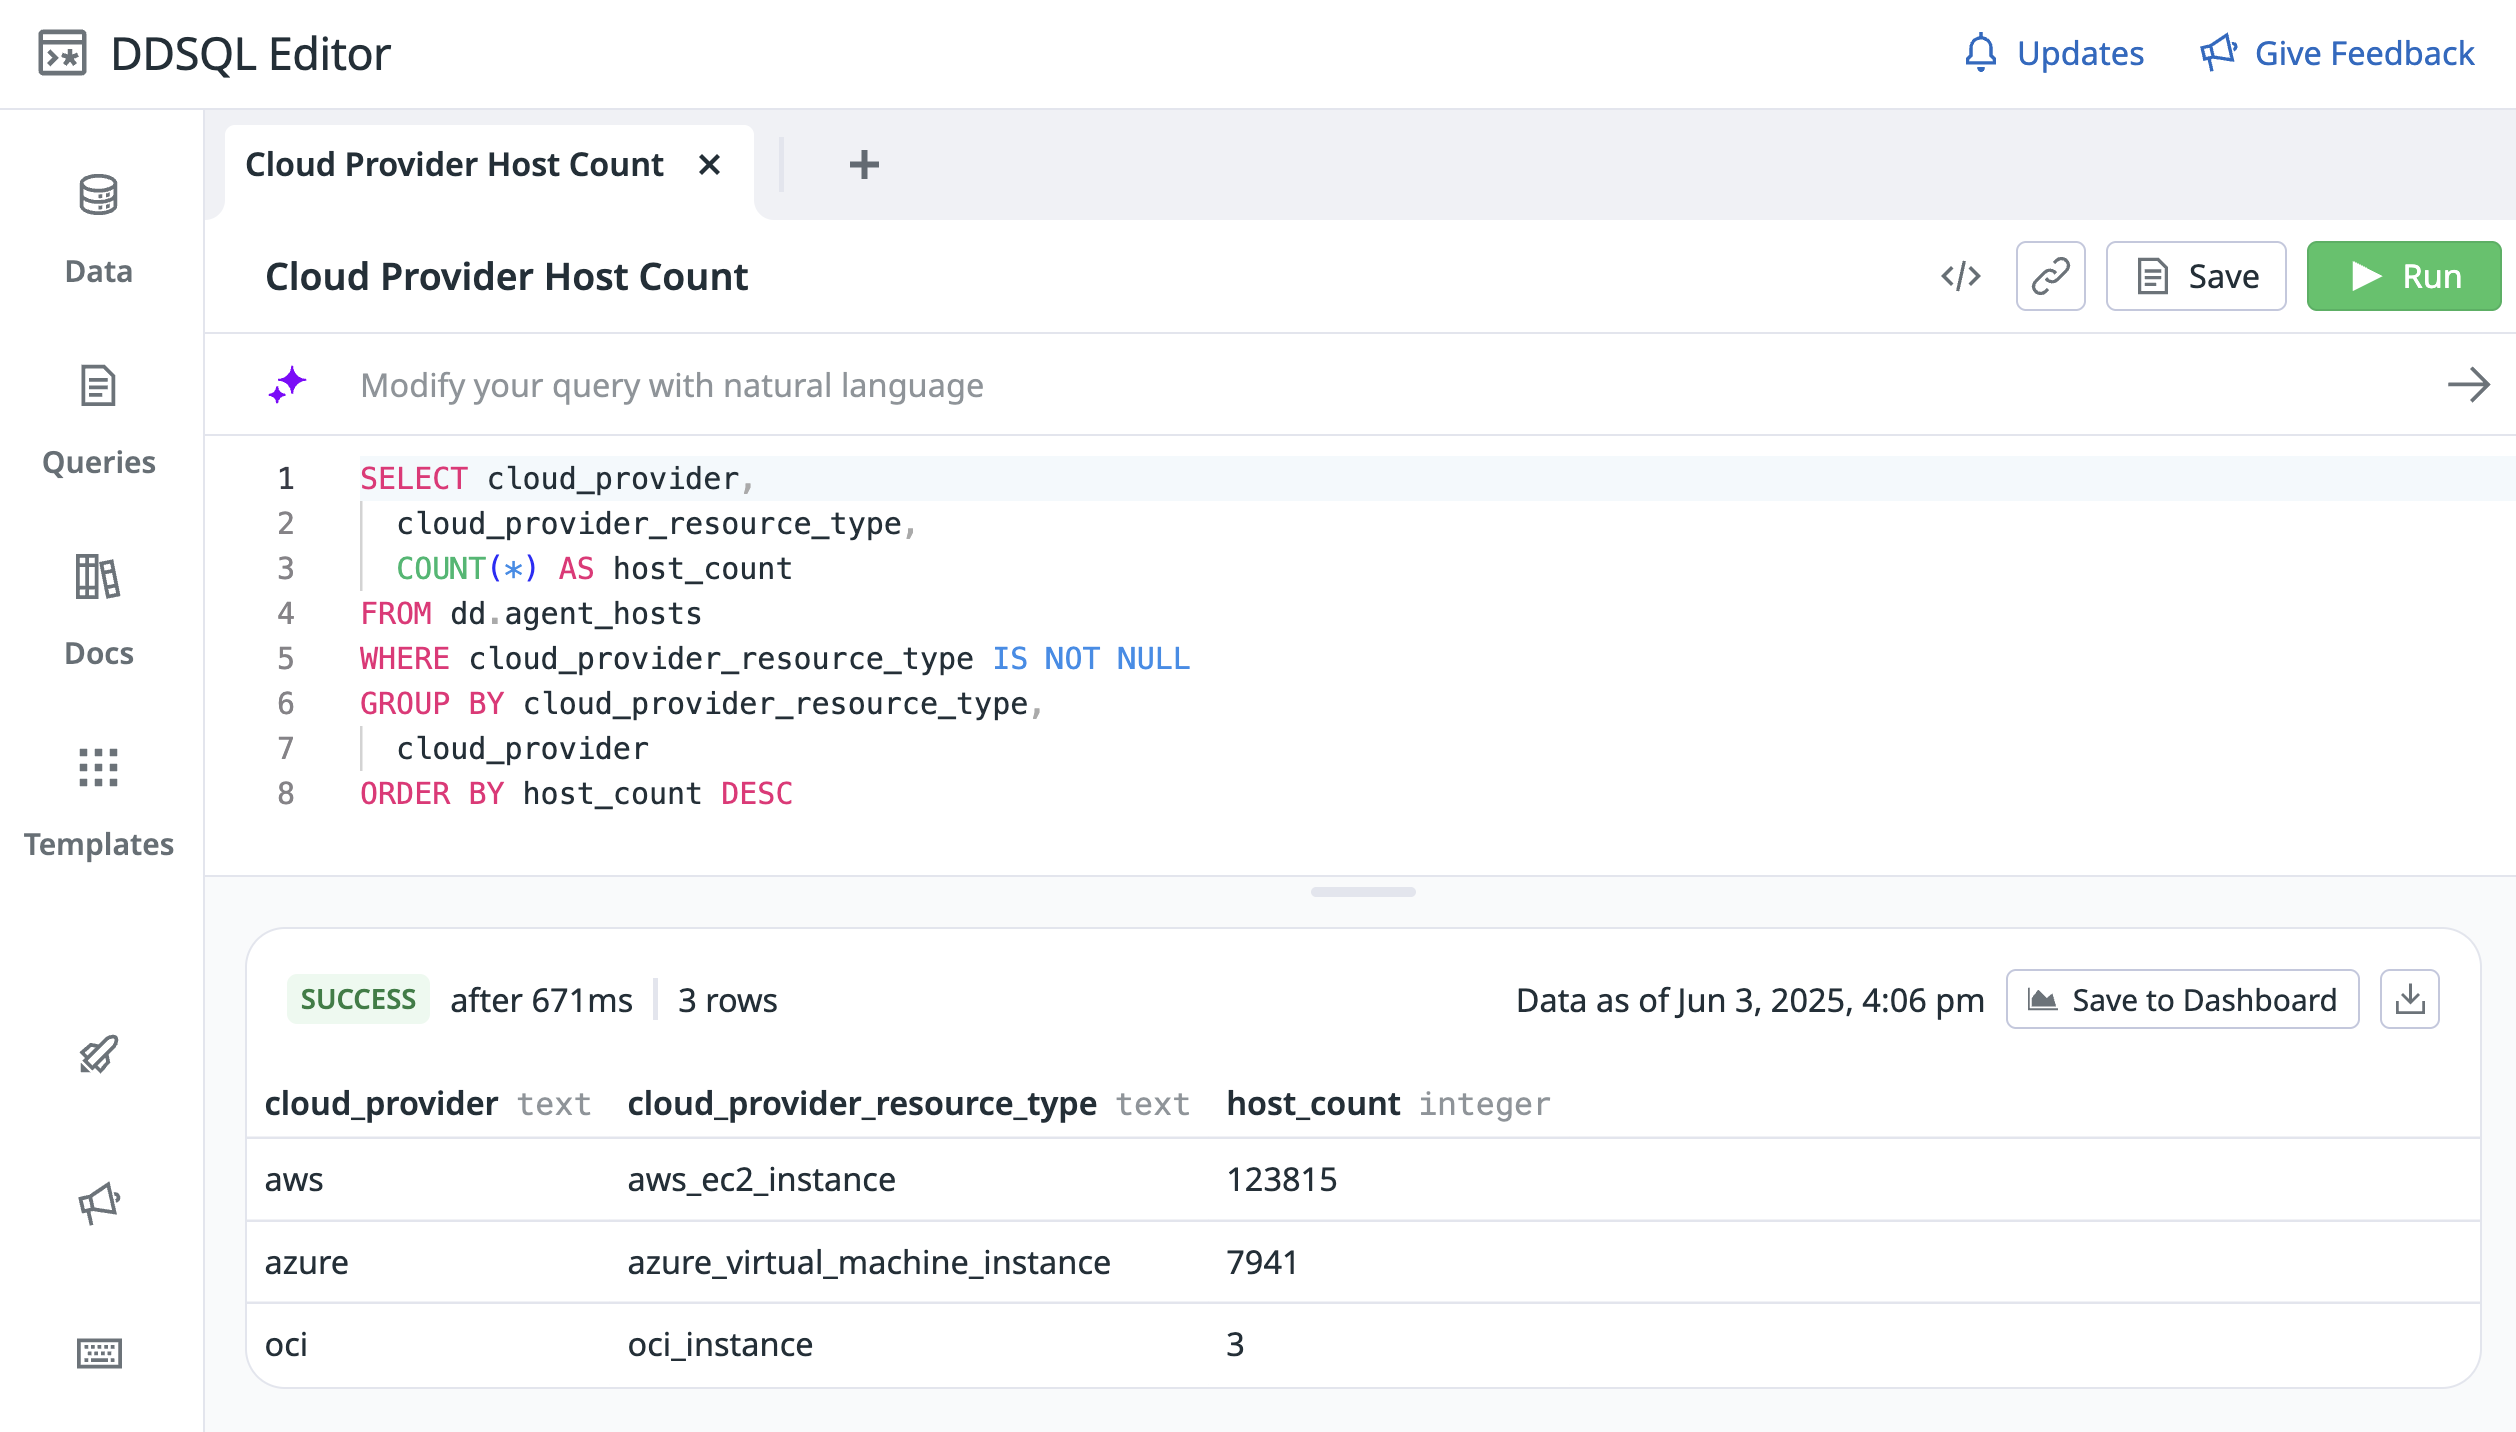Select the oci row cell
Screen dimensions: 2516x1432
point(286,1345)
